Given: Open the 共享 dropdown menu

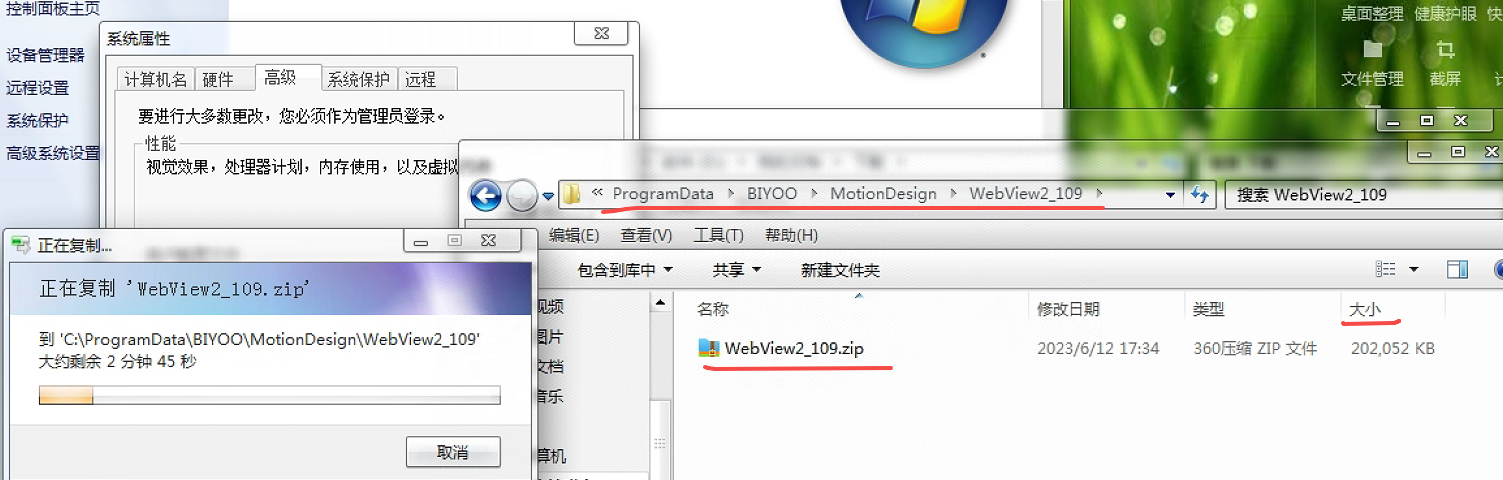Looking at the screenshot, I should coord(737,270).
